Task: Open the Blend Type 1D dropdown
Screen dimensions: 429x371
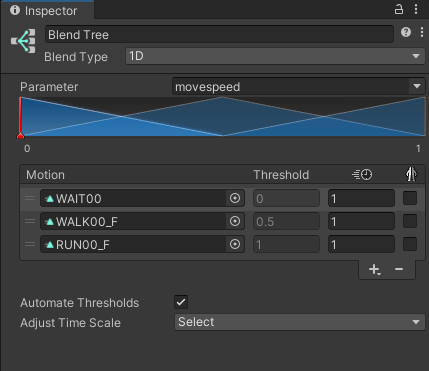Action: [275, 56]
